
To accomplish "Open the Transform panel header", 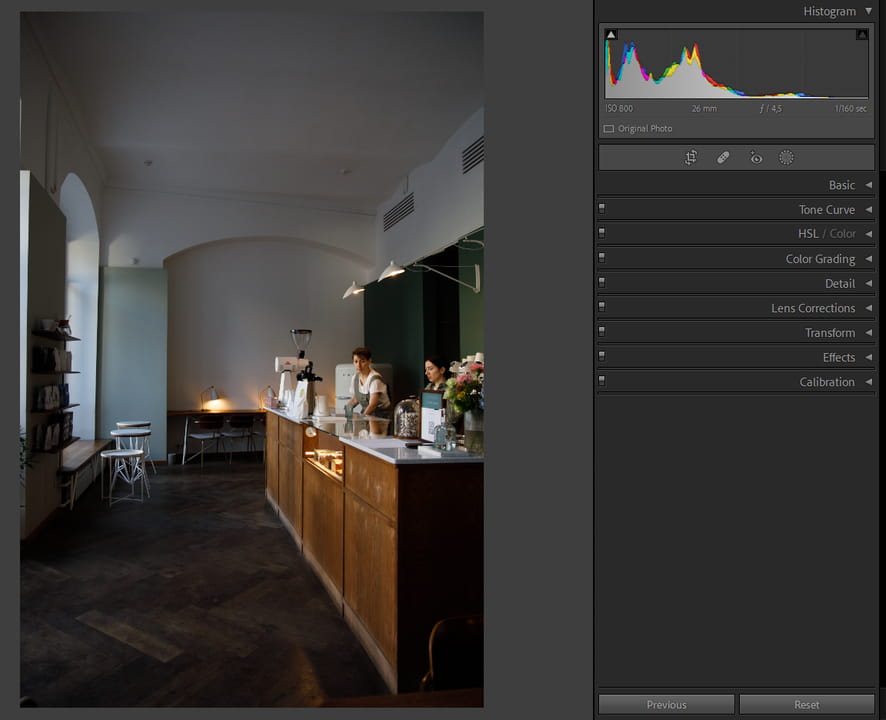I will (x=736, y=332).
